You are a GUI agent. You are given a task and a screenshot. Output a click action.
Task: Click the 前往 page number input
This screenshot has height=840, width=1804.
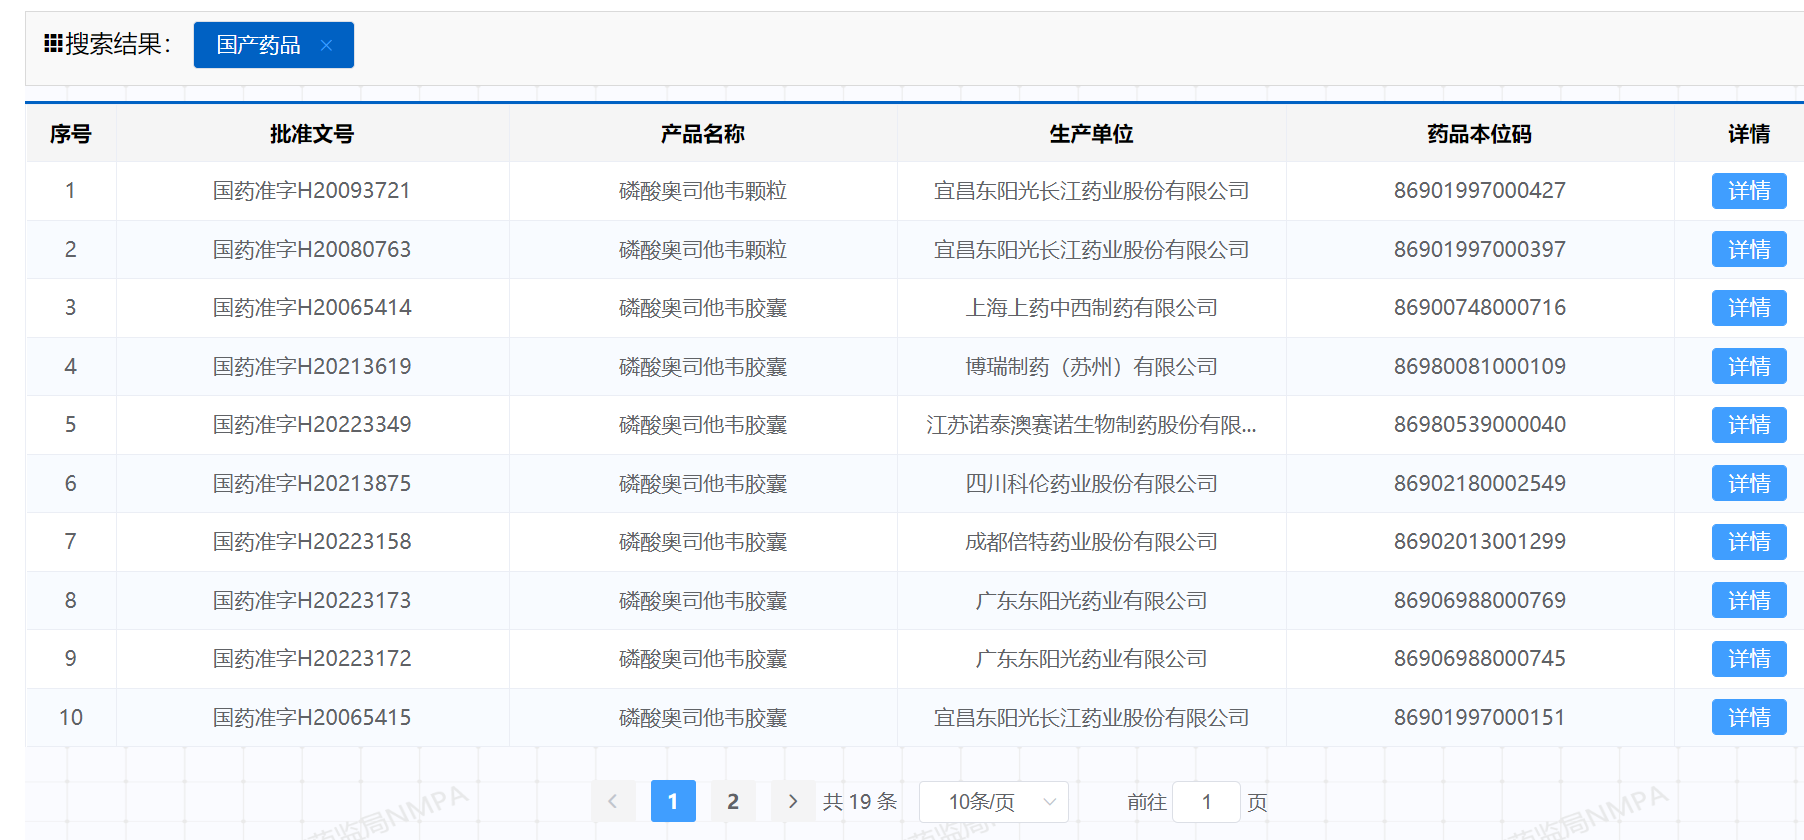pyautogui.click(x=1206, y=802)
